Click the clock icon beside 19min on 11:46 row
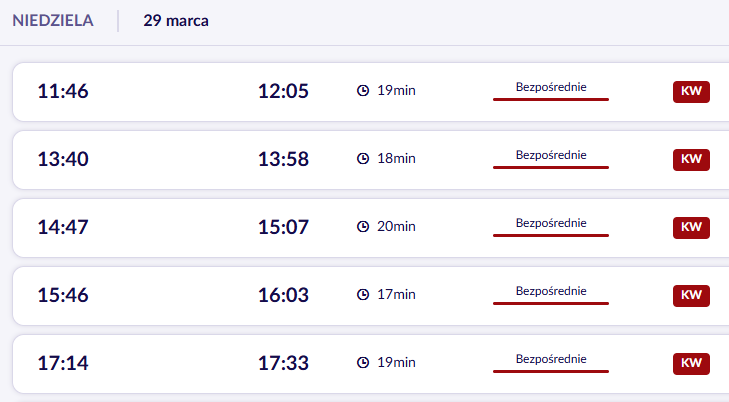This screenshot has height=402, width=729. tap(363, 91)
